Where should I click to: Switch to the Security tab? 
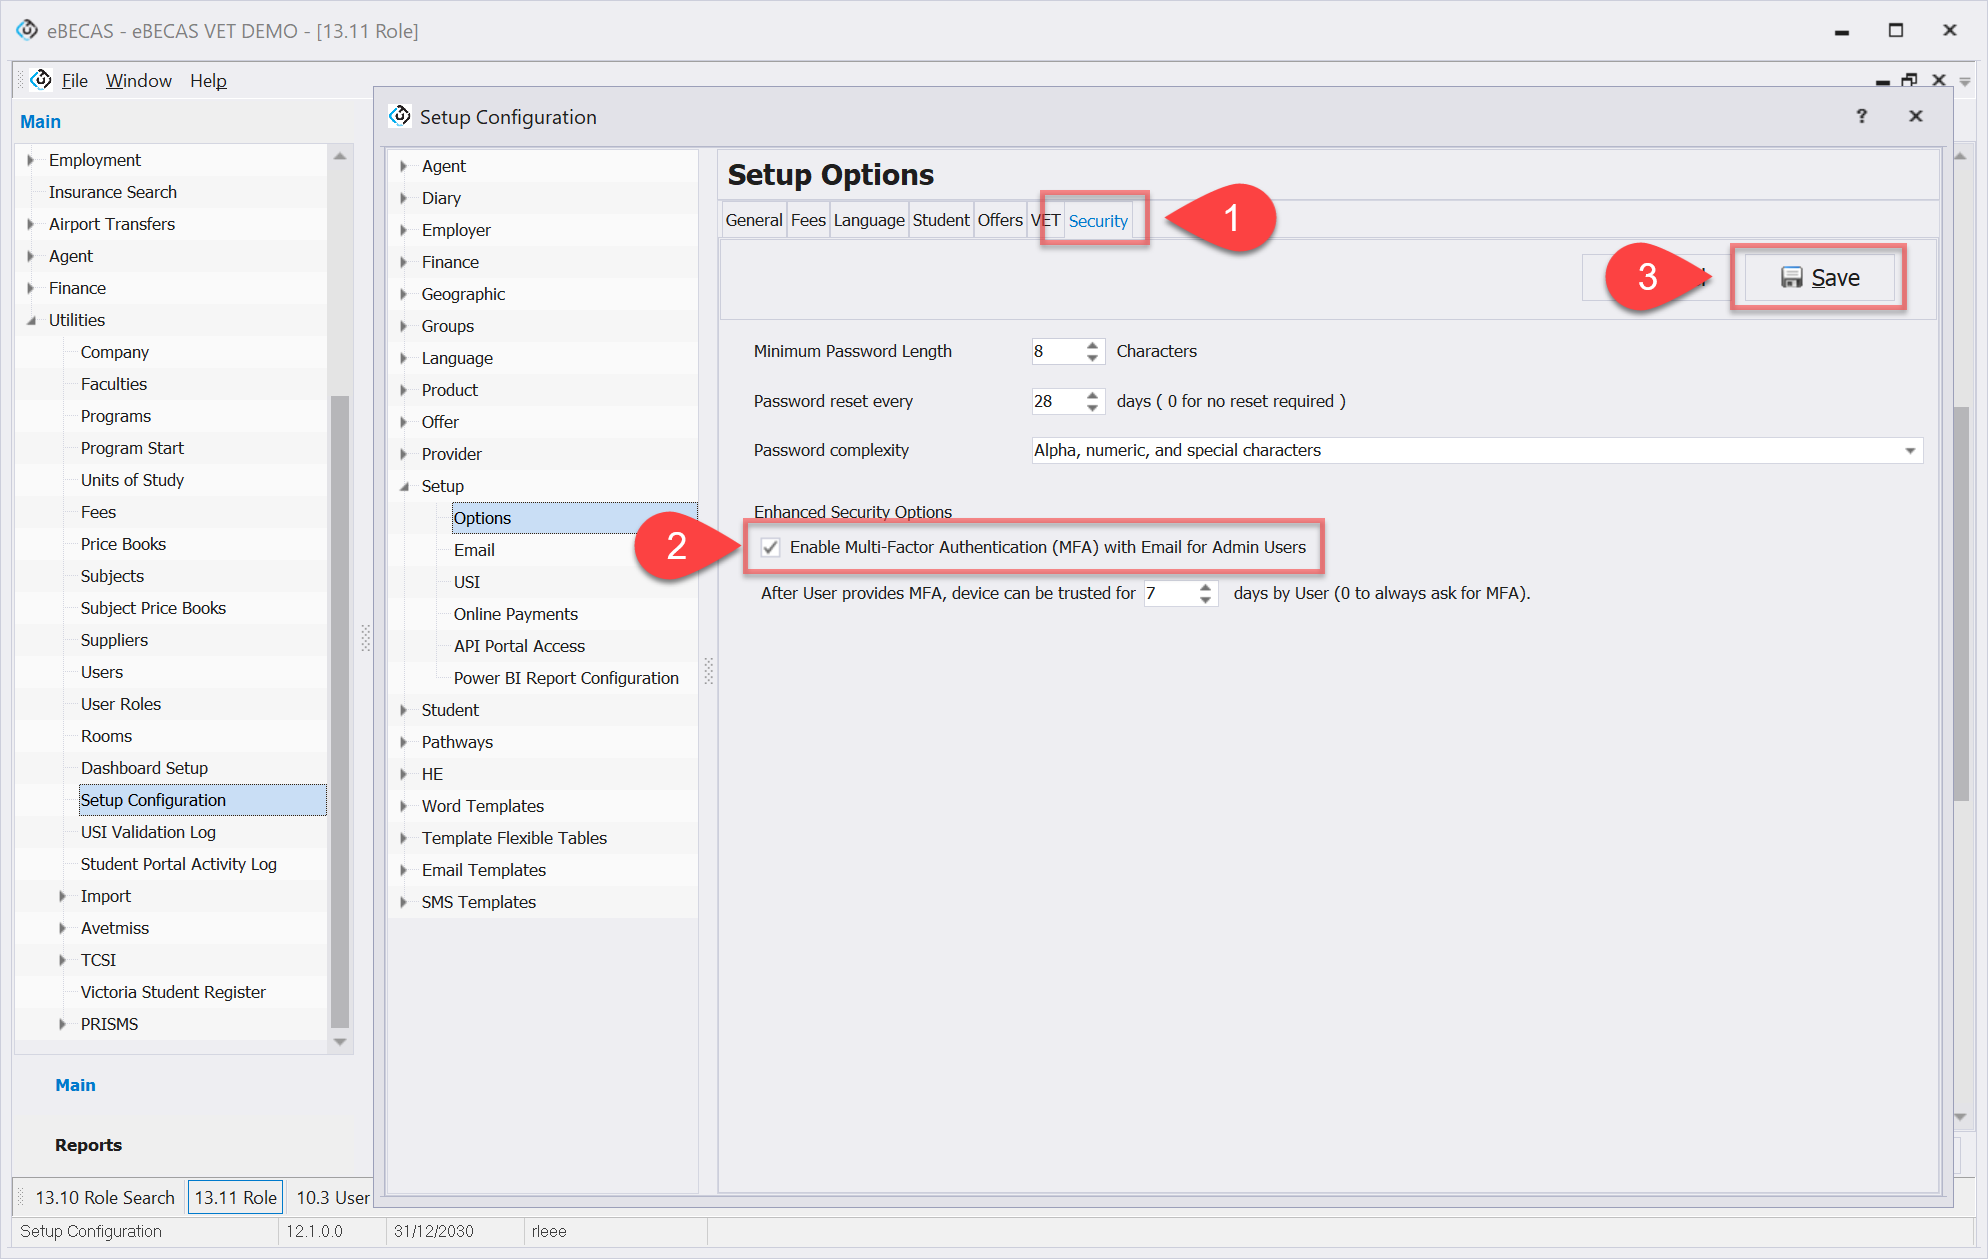pyautogui.click(x=1097, y=221)
